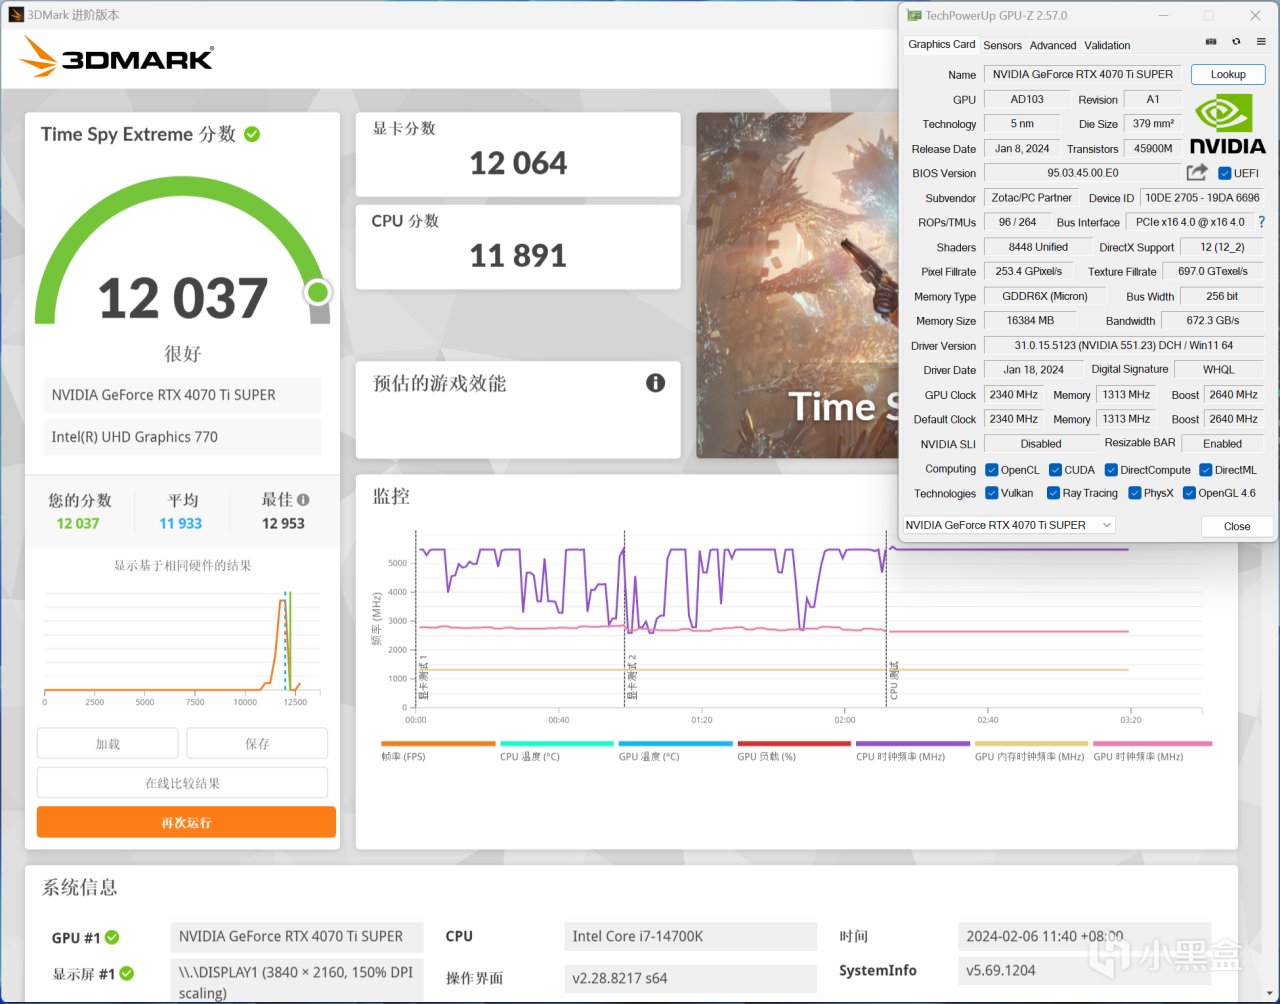Viewport: 1280px width, 1004px height.
Task: Click the 最佳 score 12 953
Action: [283, 523]
